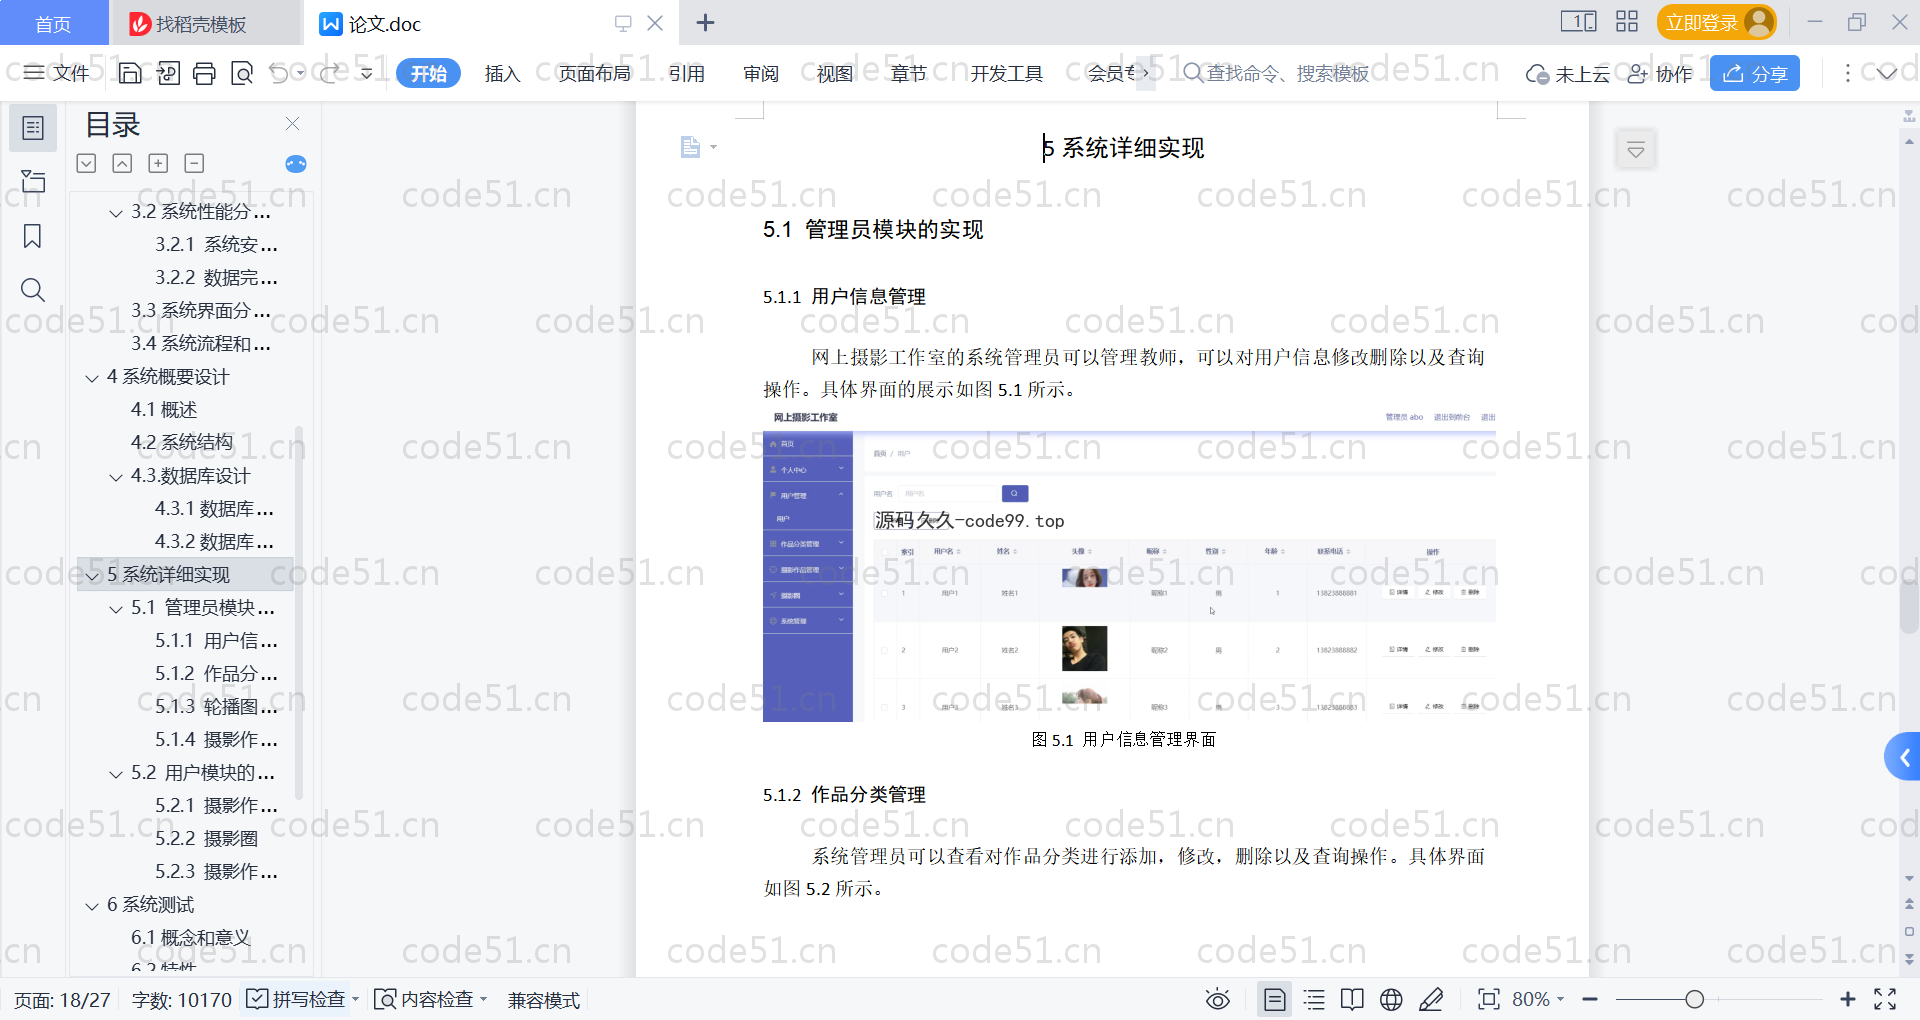Click the Save icon in the toolbar
The height and width of the screenshot is (1020, 1920).
[130, 73]
